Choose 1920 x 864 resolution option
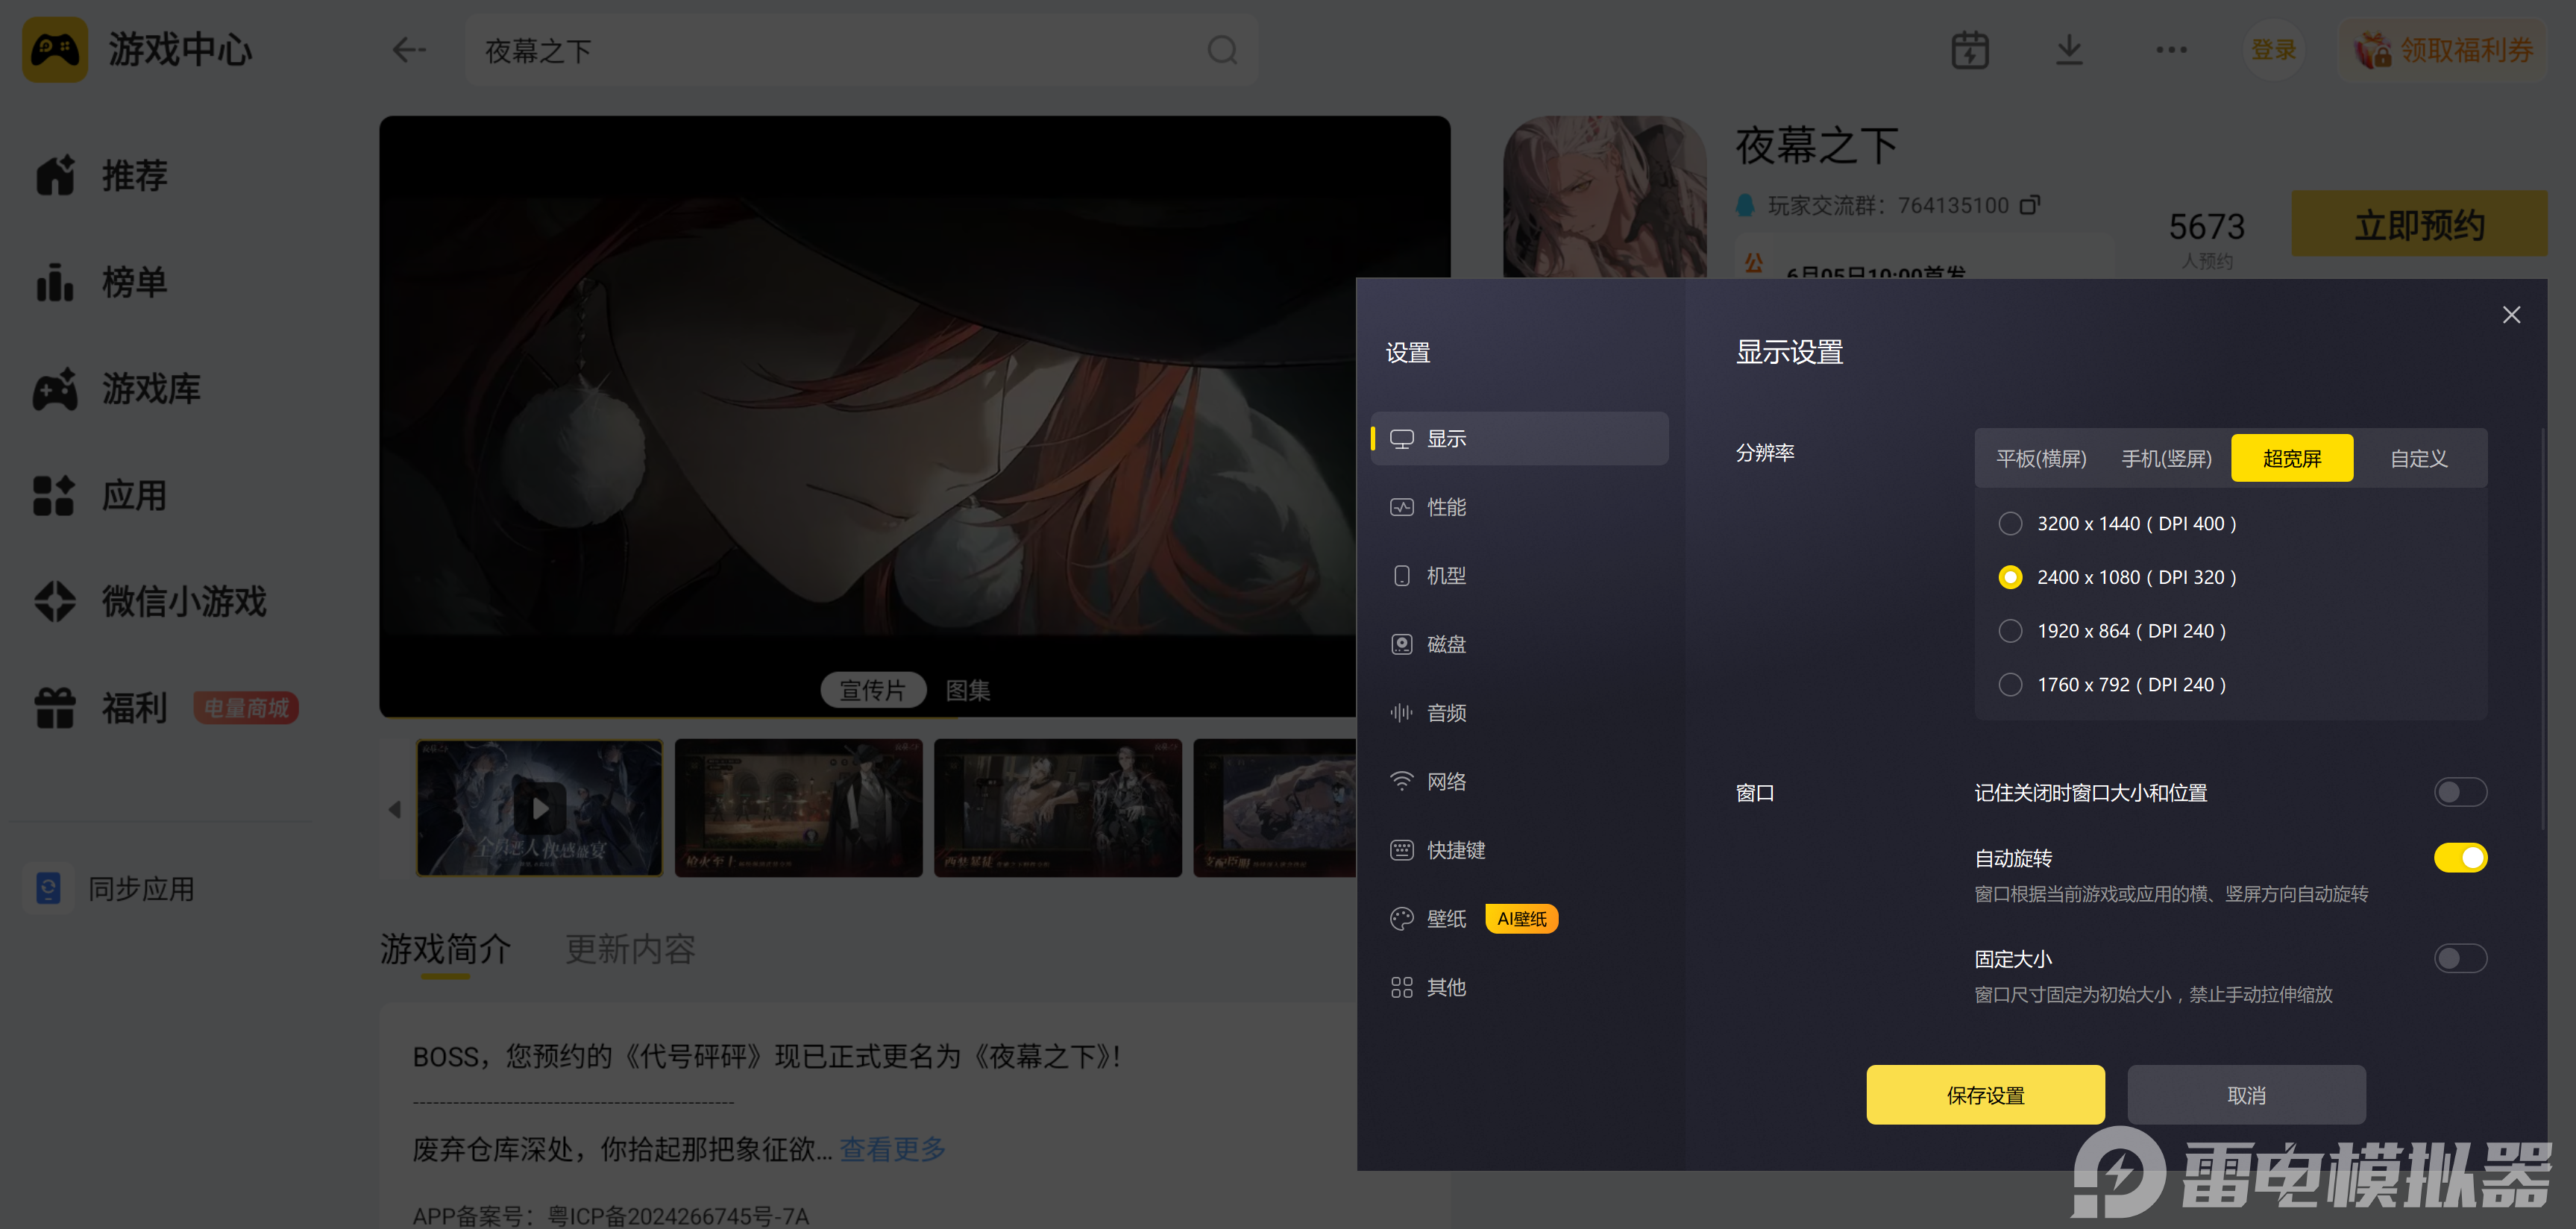2576x1229 pixels. coord(2111,631)
